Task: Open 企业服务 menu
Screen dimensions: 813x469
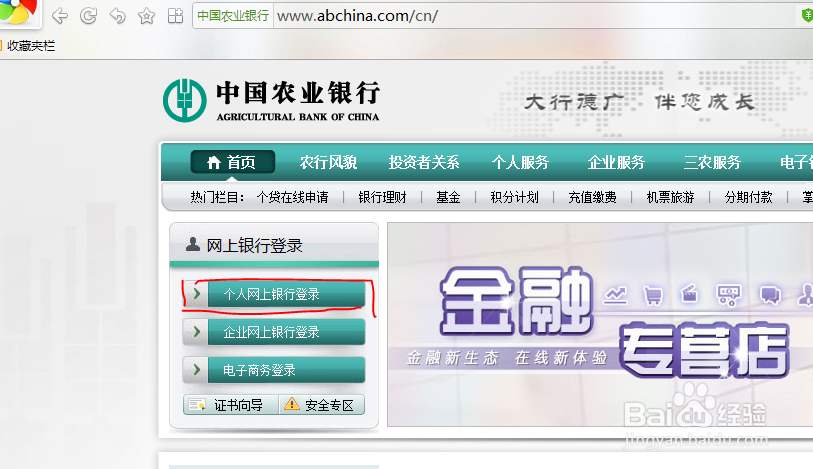Action: tap(616, 162)
